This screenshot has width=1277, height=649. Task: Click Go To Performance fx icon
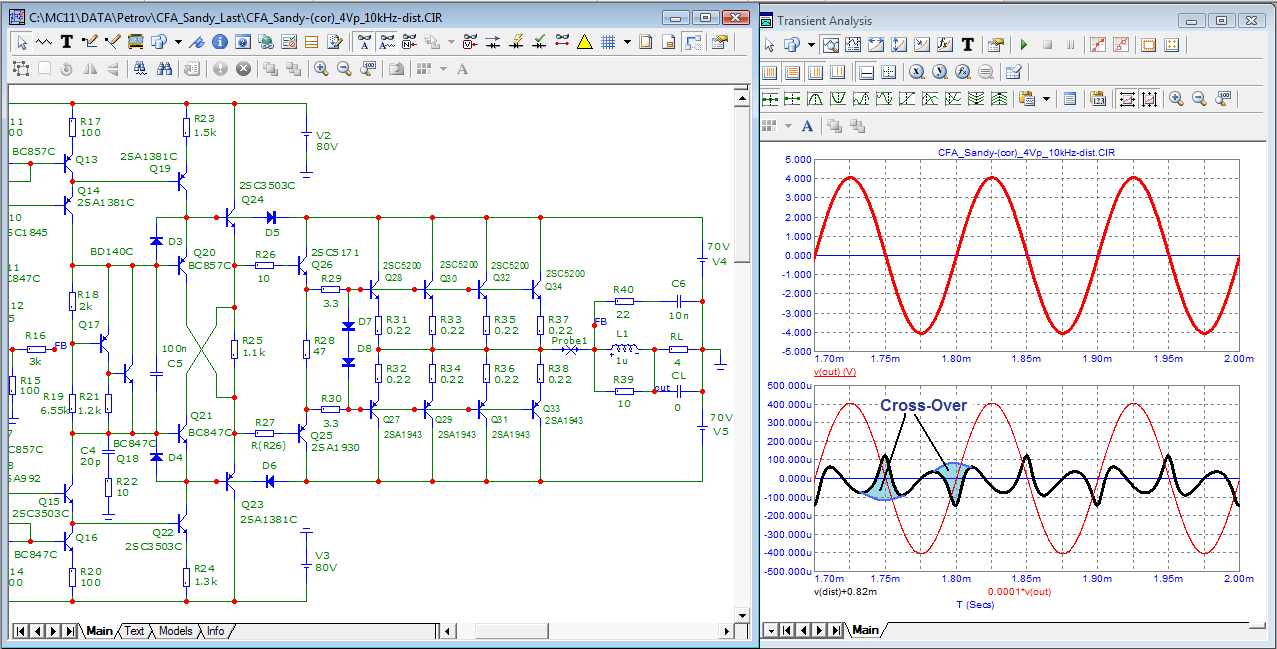tap(963, 72)
